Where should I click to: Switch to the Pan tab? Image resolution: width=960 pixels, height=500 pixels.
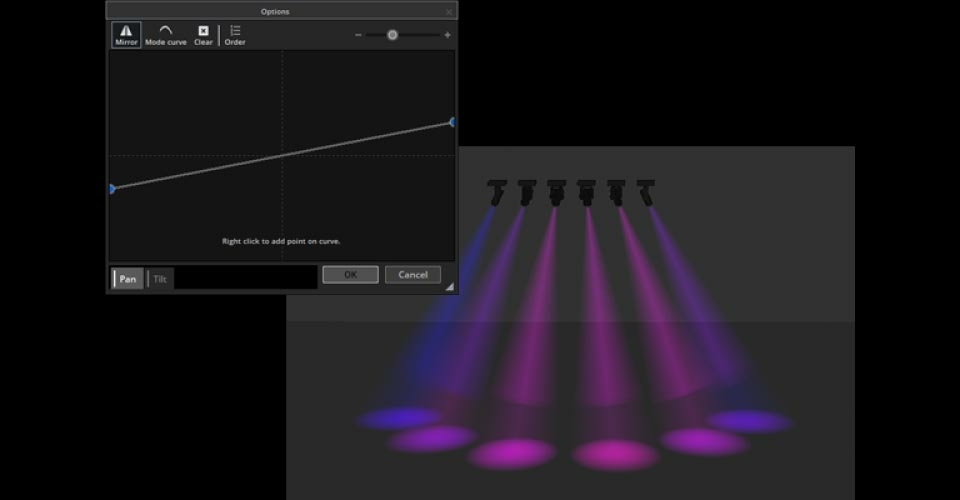(x=128, y=279)
